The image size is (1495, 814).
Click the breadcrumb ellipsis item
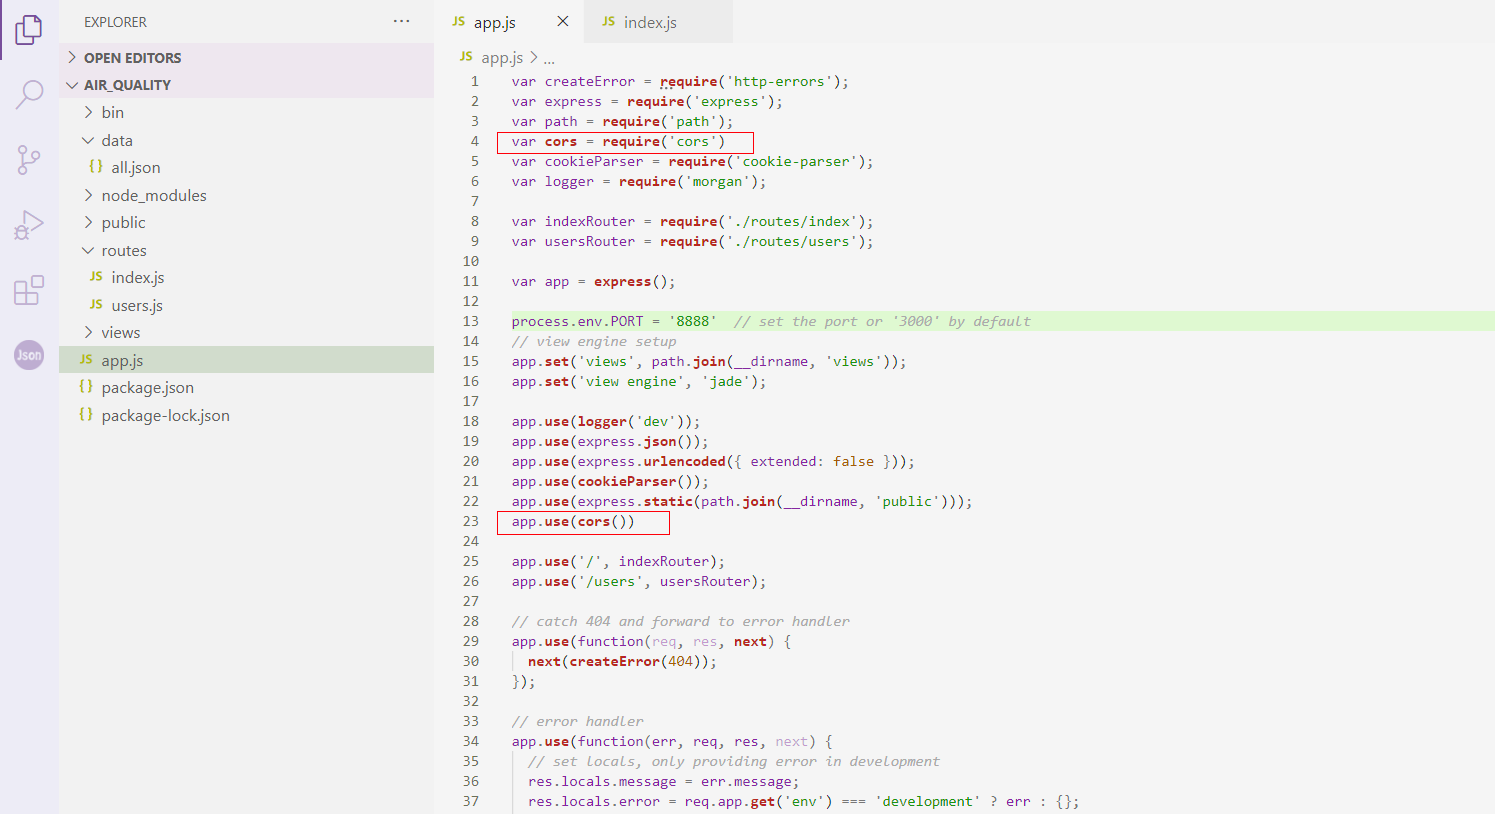(x=549, y=58)
